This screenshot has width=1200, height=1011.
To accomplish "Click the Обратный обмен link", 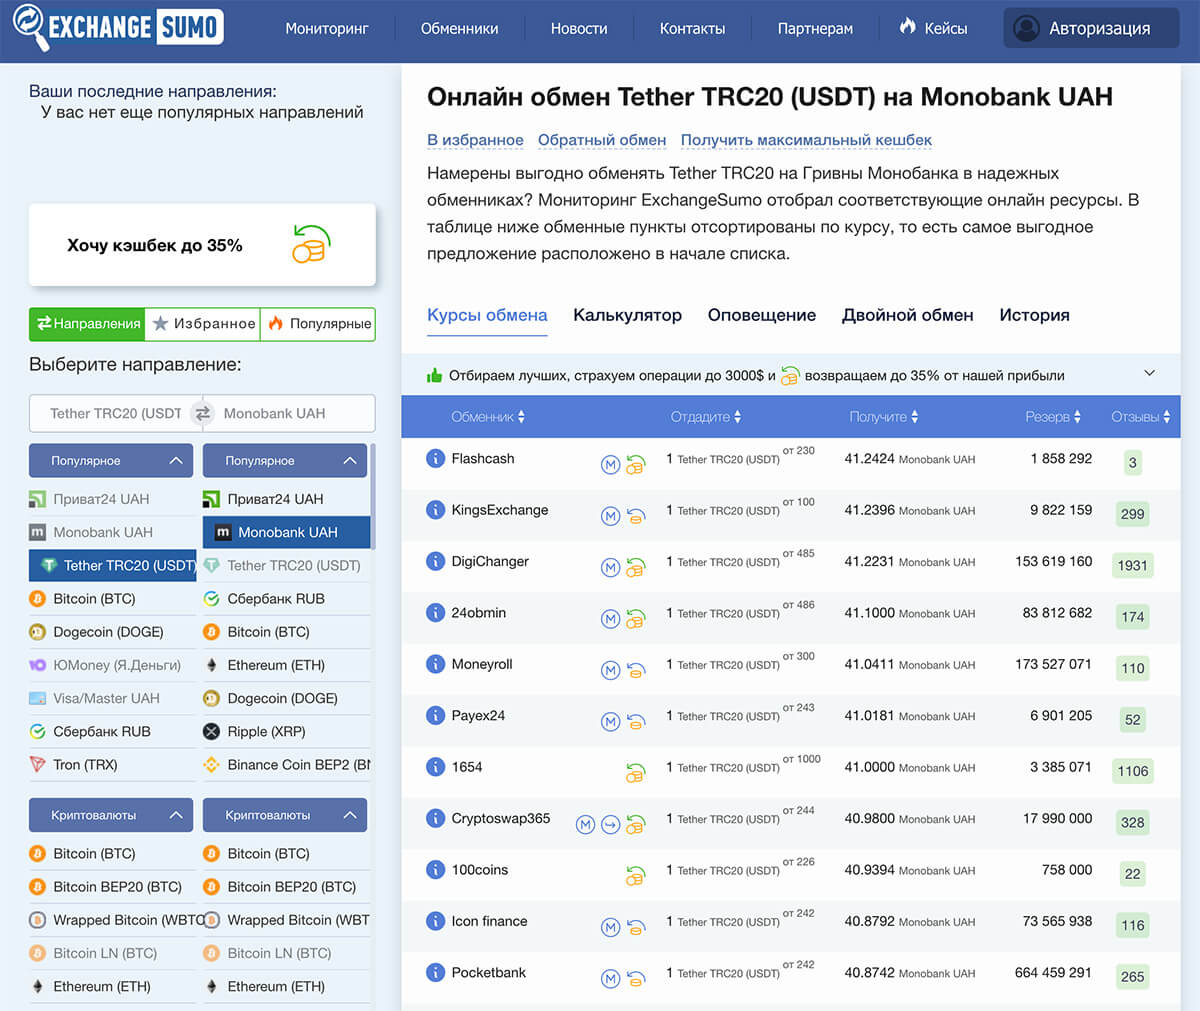I will click(602, 140).
